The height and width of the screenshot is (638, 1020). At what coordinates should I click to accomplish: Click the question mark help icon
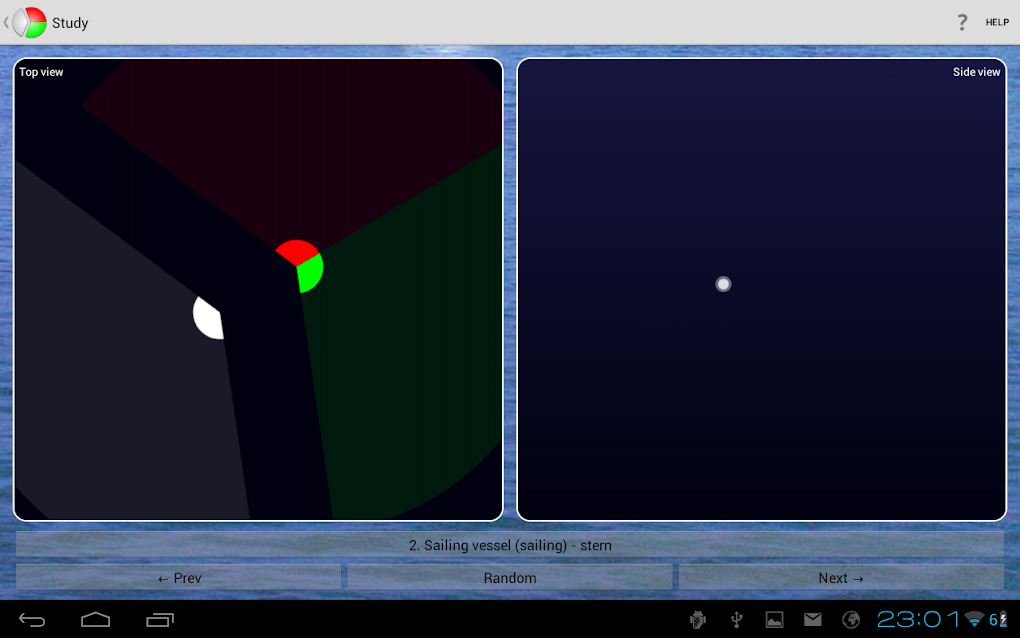pyautogui.click(x=961, y=22)
